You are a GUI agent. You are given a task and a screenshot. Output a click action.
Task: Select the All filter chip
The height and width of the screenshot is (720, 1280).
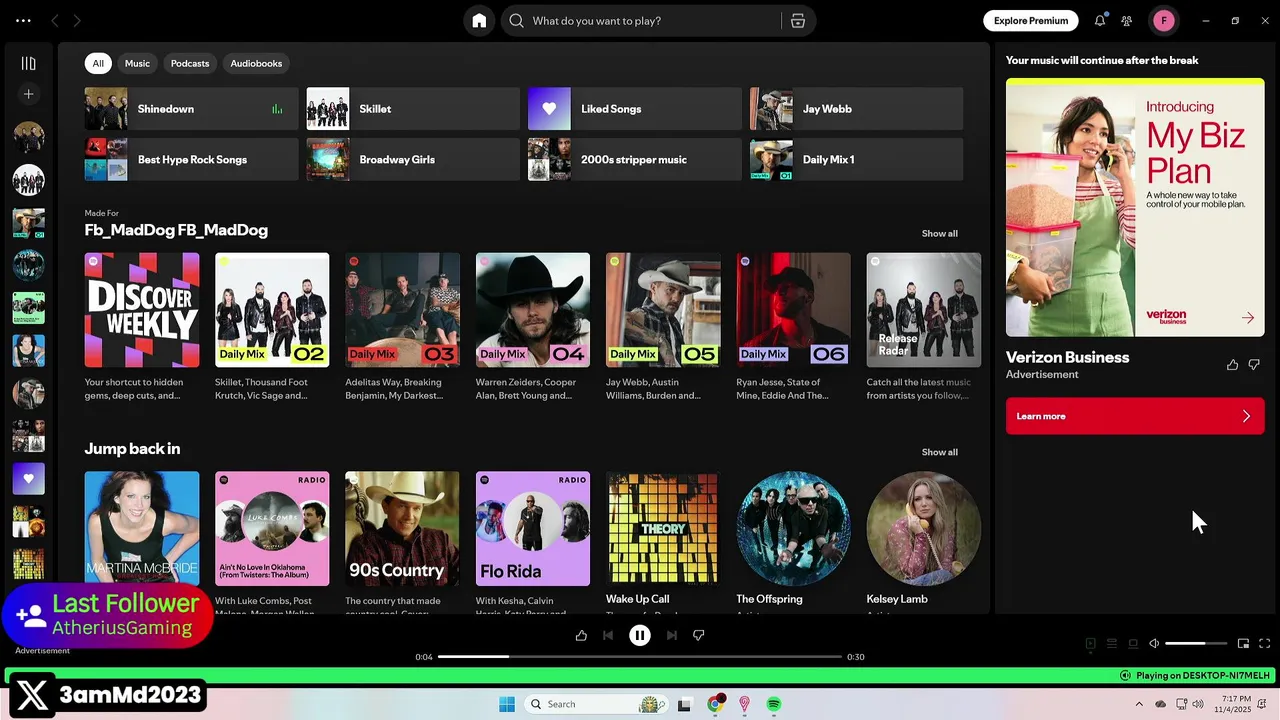(98, 63)
